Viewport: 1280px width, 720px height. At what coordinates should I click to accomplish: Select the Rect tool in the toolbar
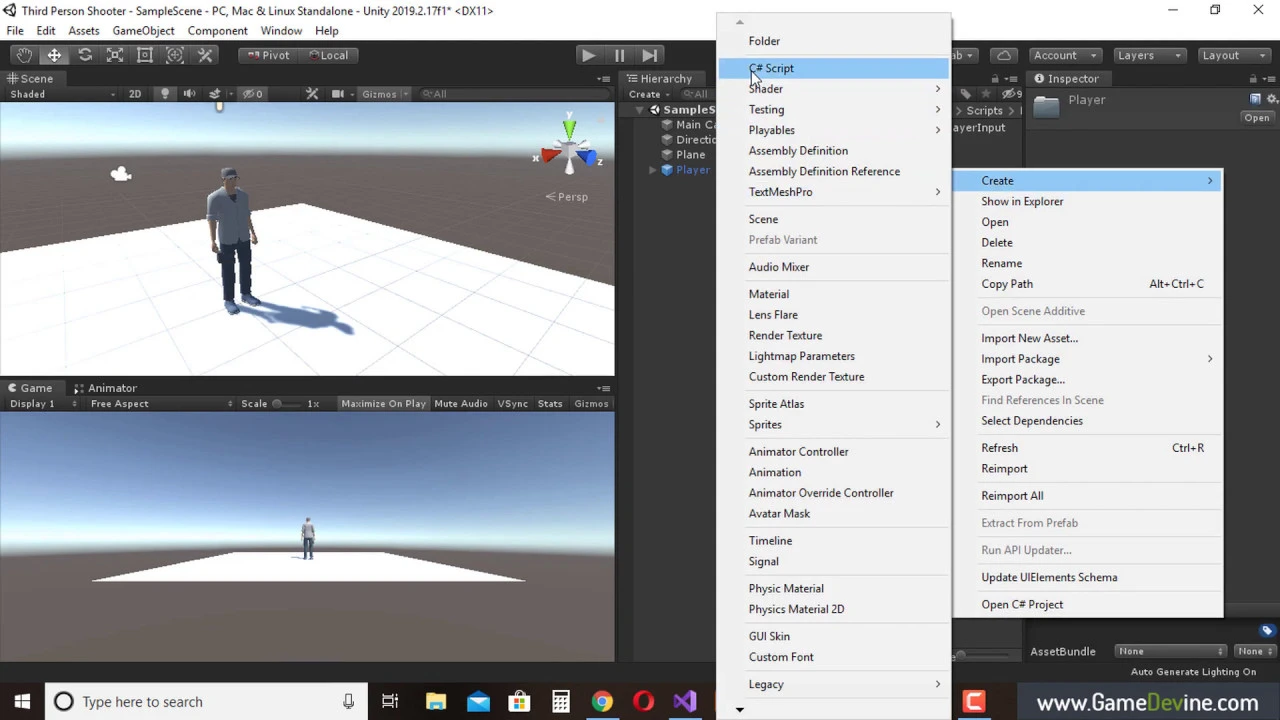(x=145, y=55)
